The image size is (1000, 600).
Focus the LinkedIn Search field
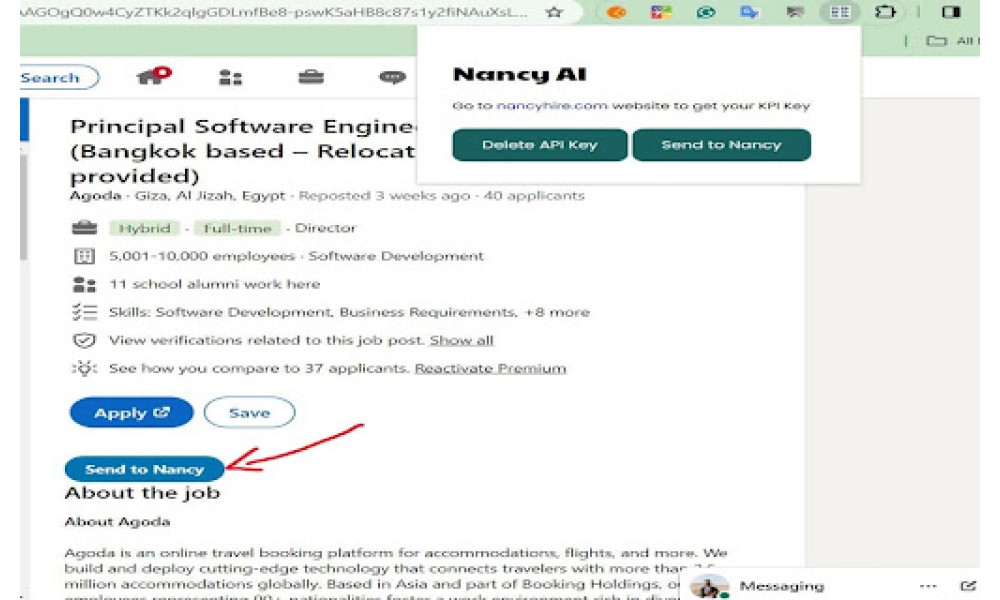tap(59, 77)
